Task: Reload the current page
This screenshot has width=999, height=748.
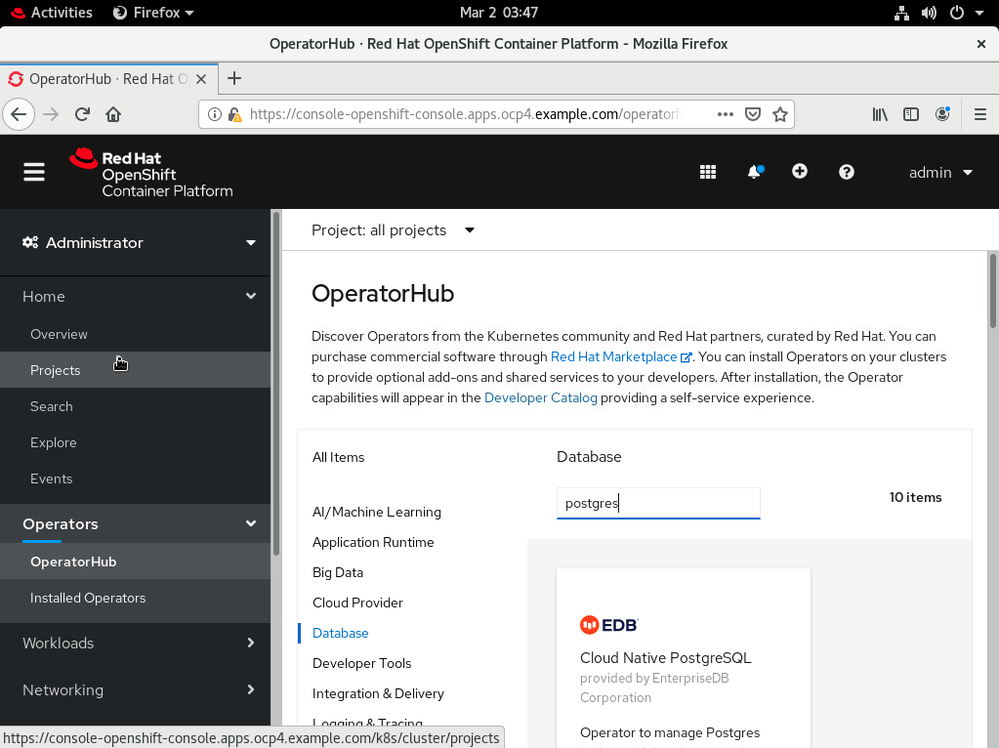Action: click(x=82, y=114)
